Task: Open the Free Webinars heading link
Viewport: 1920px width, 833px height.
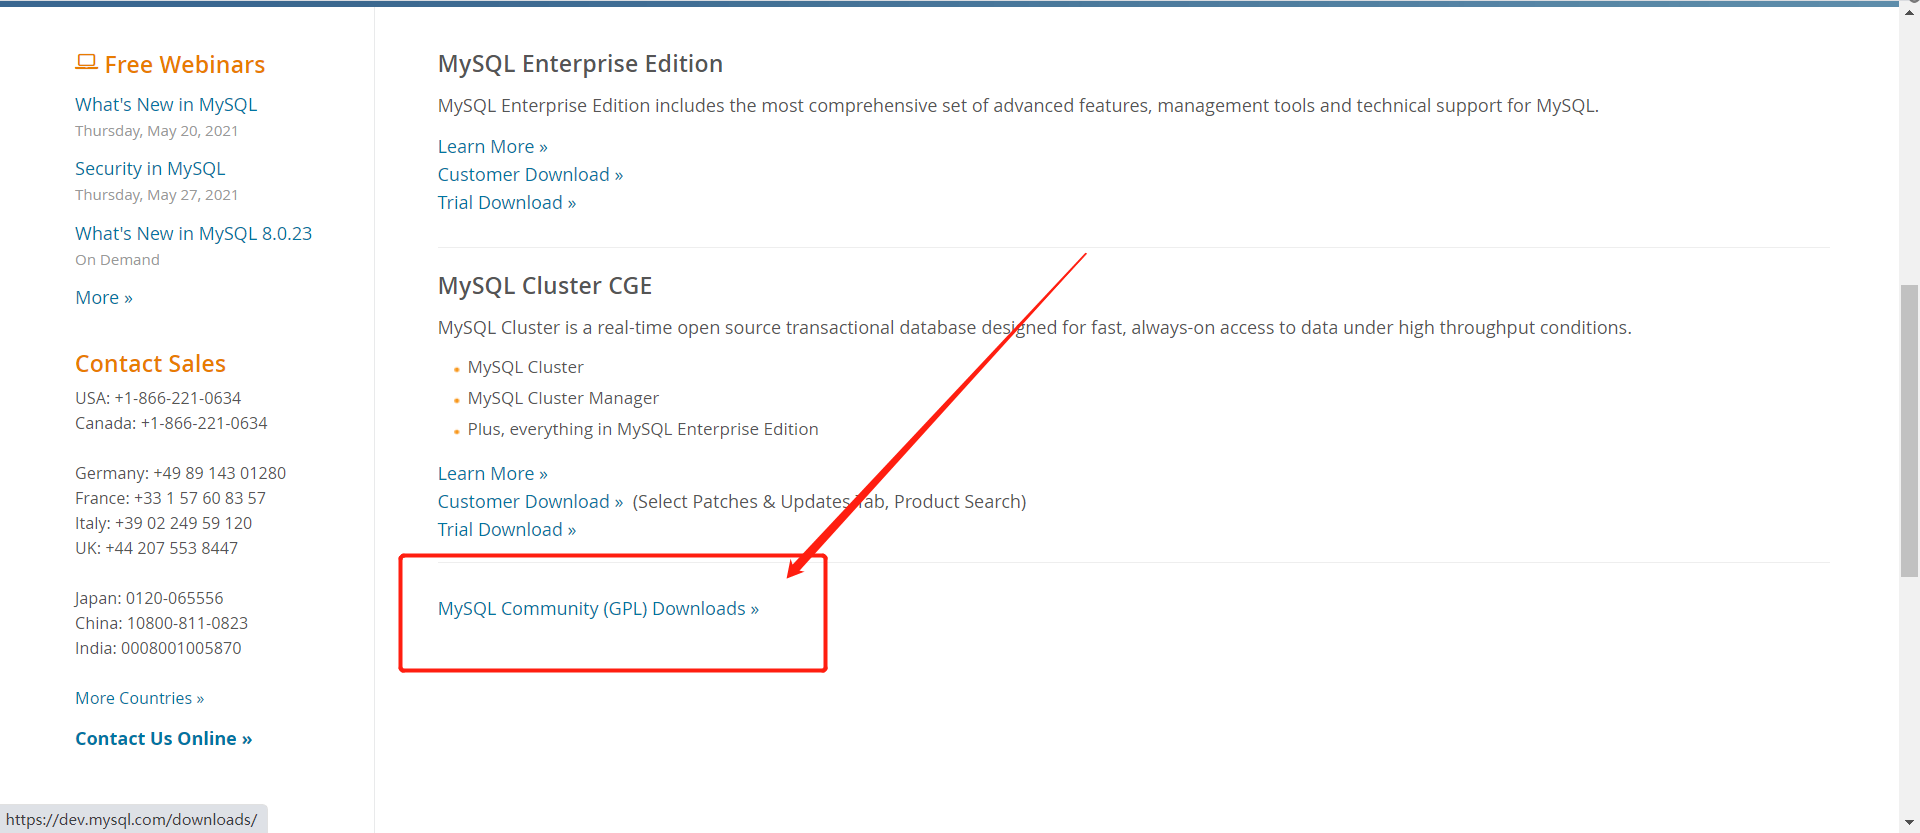Action: (185, 65)
